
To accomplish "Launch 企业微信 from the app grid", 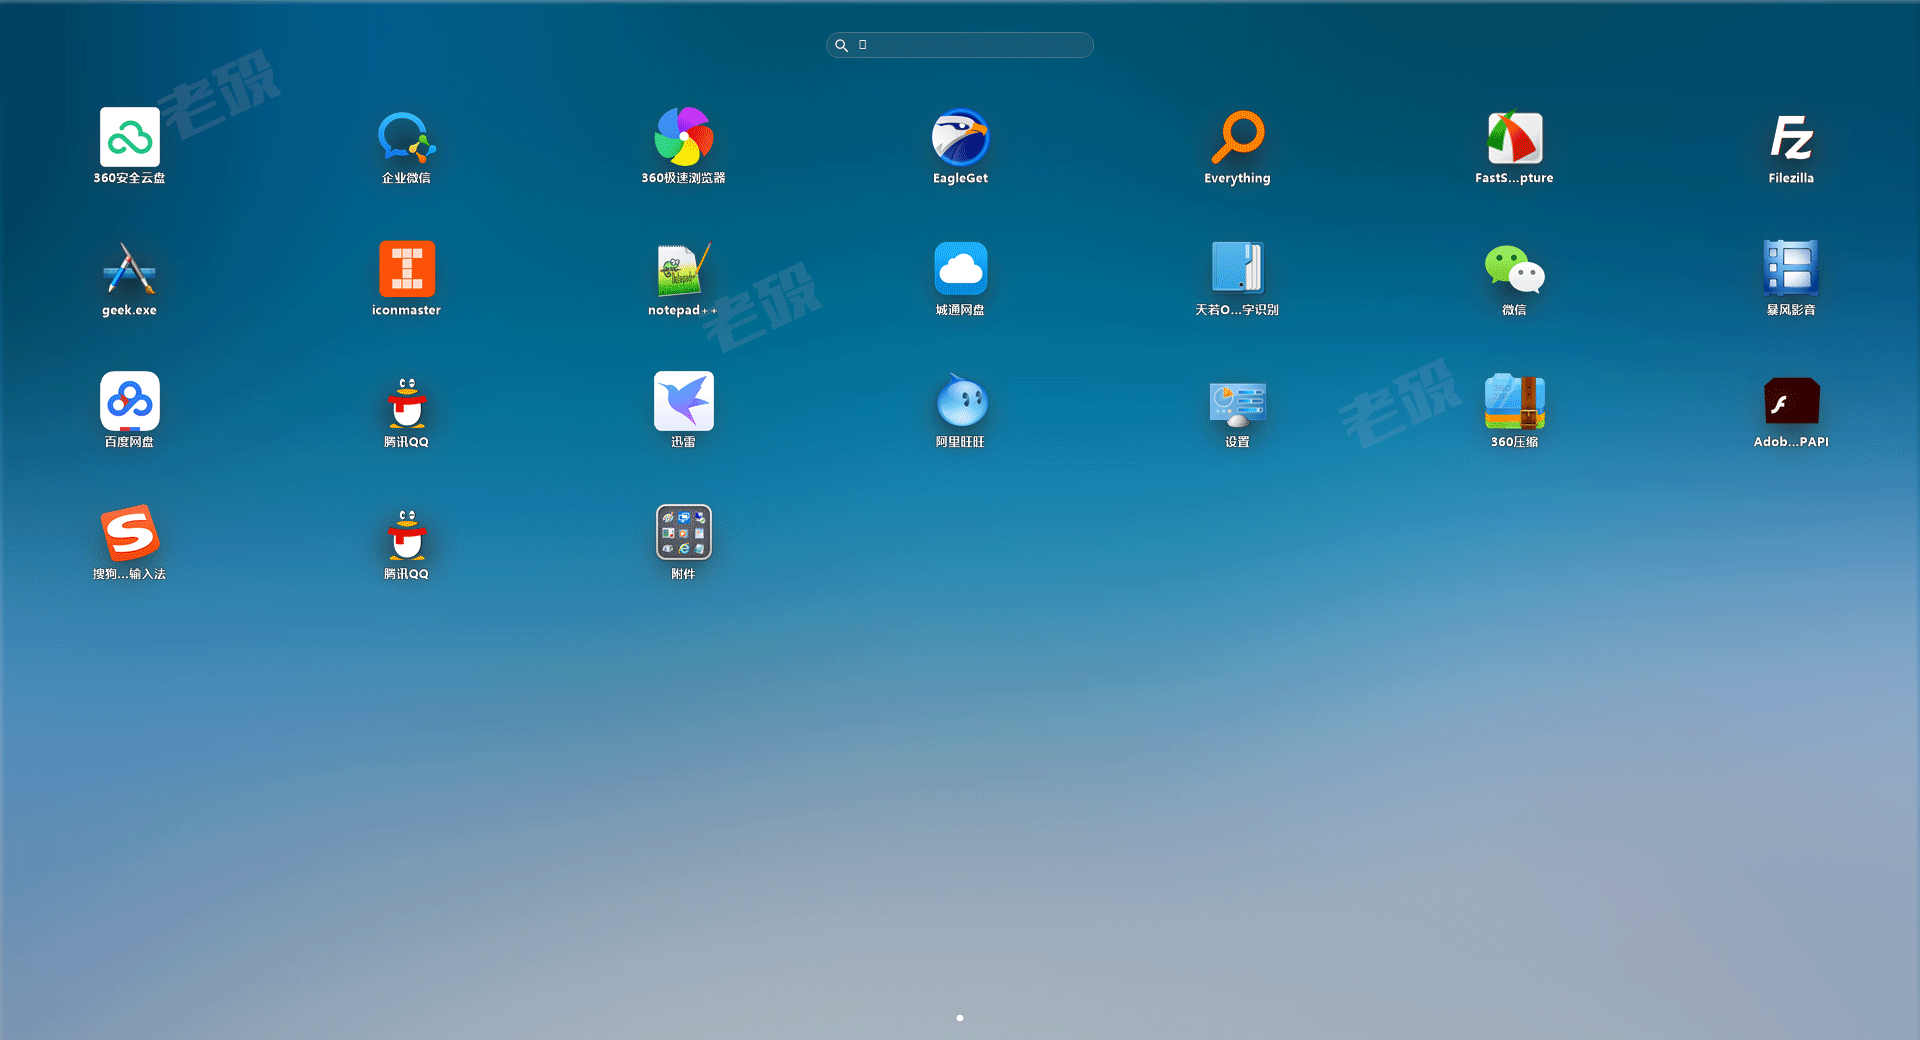I will click(406, 137).
